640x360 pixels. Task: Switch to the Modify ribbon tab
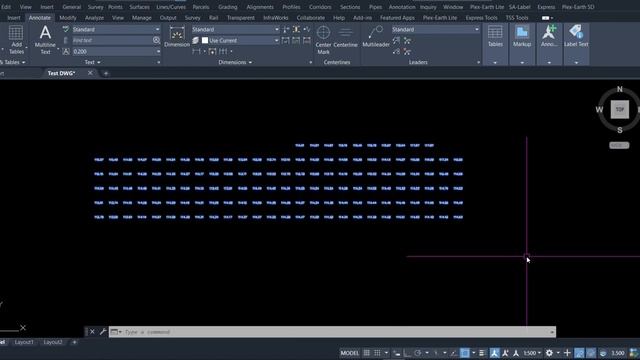(68, 18)
